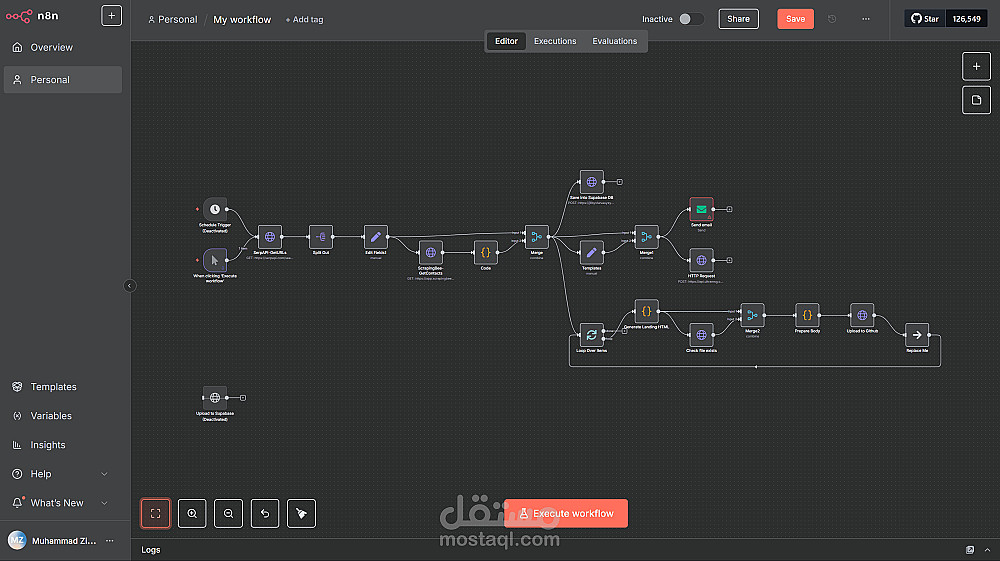Open the add node plus panel
Image resolution: width=1000 pixels, height=561 pixels.
click(976, 66)
